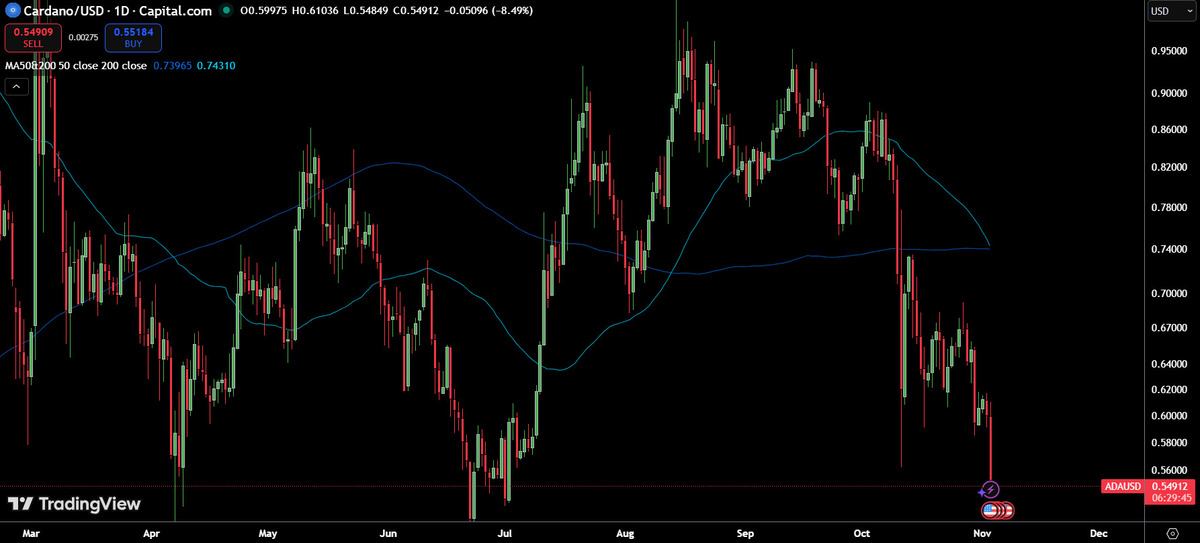Click the purple lightning bolt event icon
Image resolution: width=1200 pixels, height=543 pixels.
(x=989, y=489)
